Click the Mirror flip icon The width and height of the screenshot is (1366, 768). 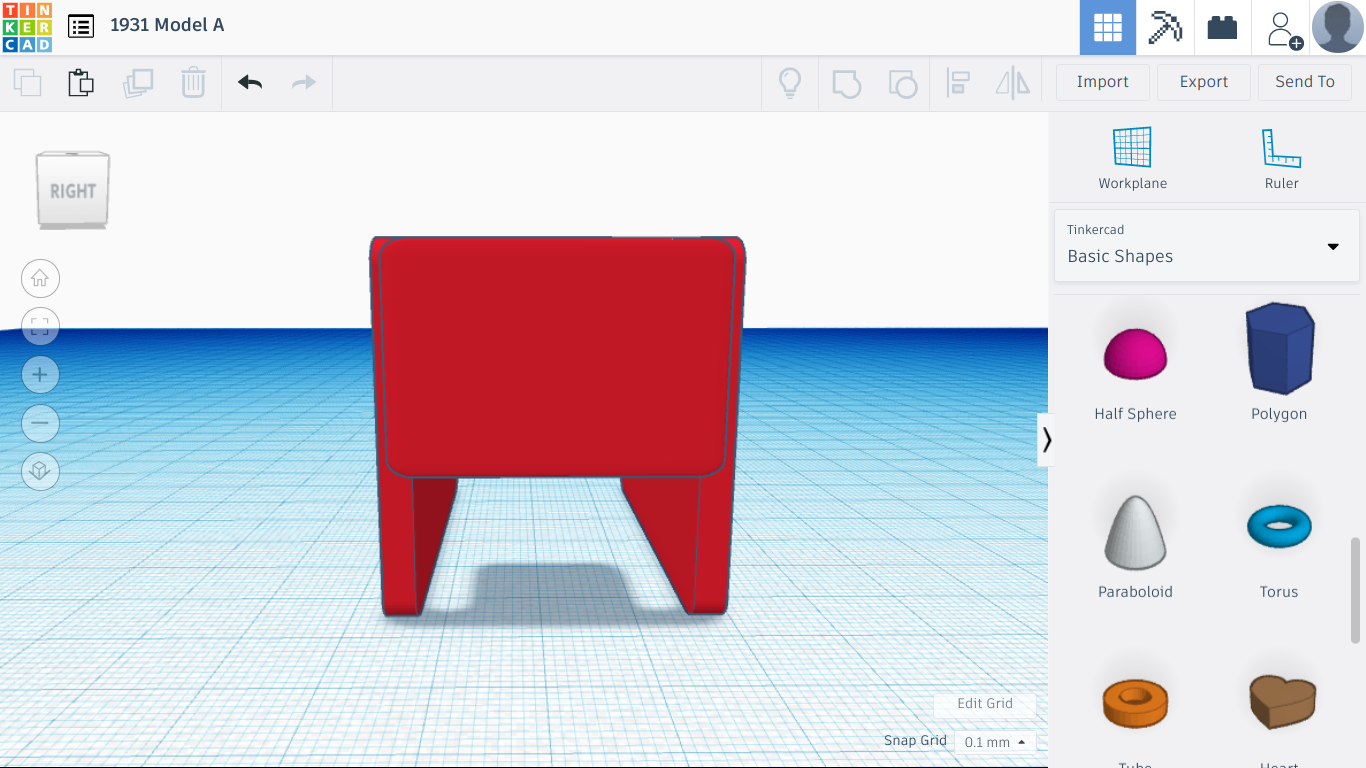[1013, 83]
